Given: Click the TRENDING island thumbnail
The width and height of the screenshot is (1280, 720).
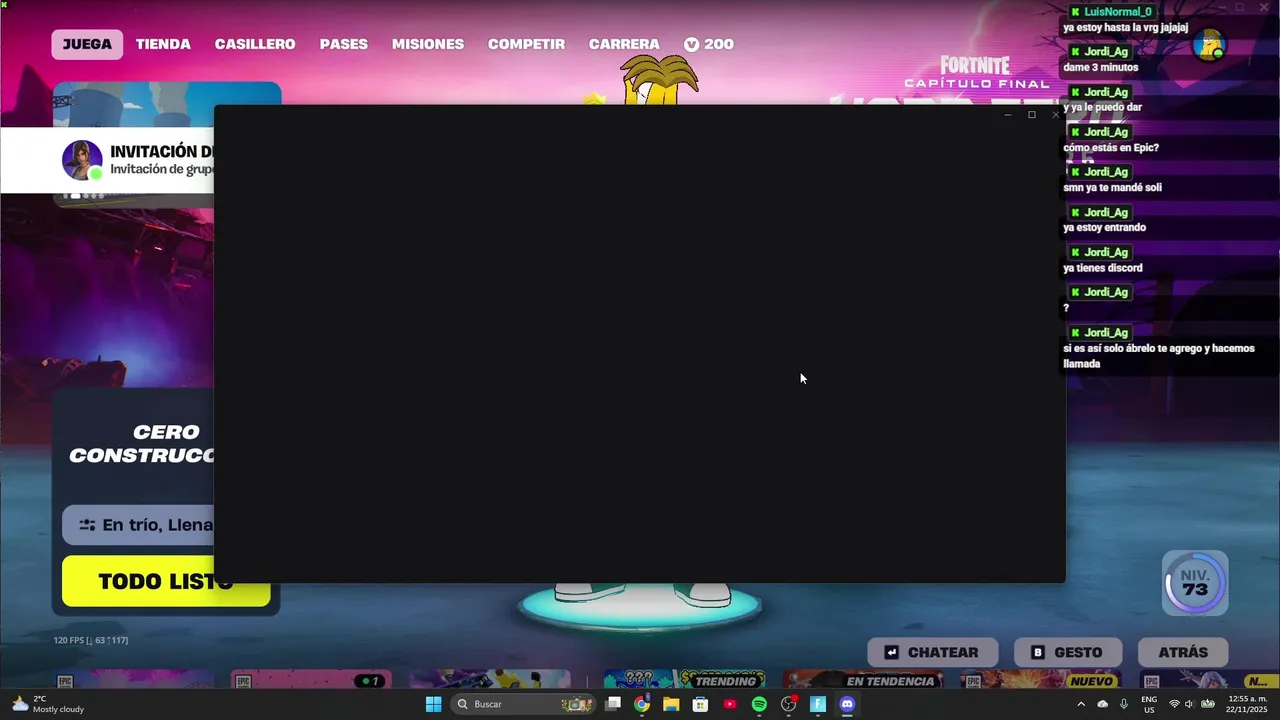Looking at the screenshot, I should pos(685,679).
